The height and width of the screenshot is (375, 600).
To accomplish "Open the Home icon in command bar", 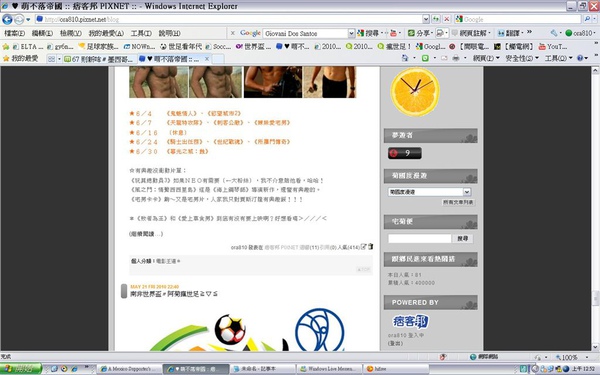I will pyautogui.click(x=405, y=58).
